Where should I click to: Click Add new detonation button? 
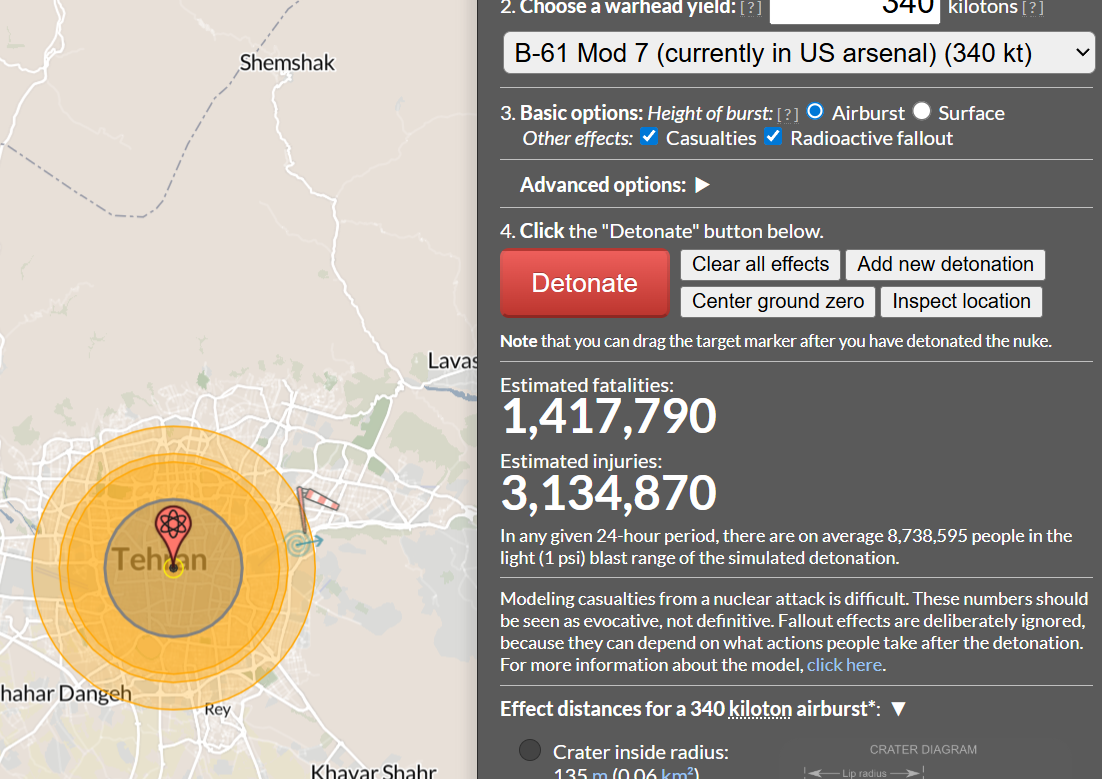(945, 264)
